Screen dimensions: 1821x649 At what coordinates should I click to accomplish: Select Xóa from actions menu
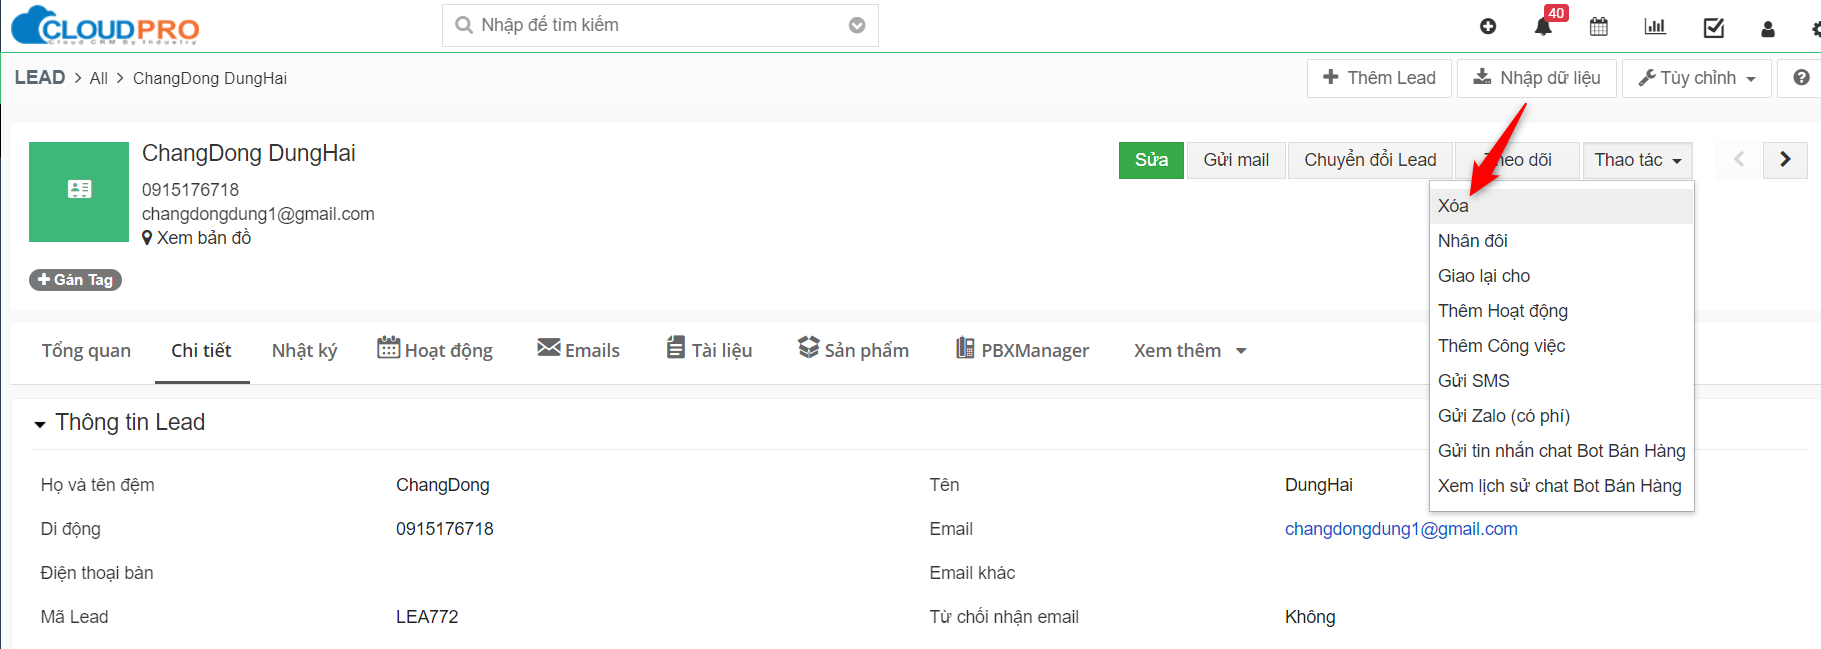[x=1561, y=206]
